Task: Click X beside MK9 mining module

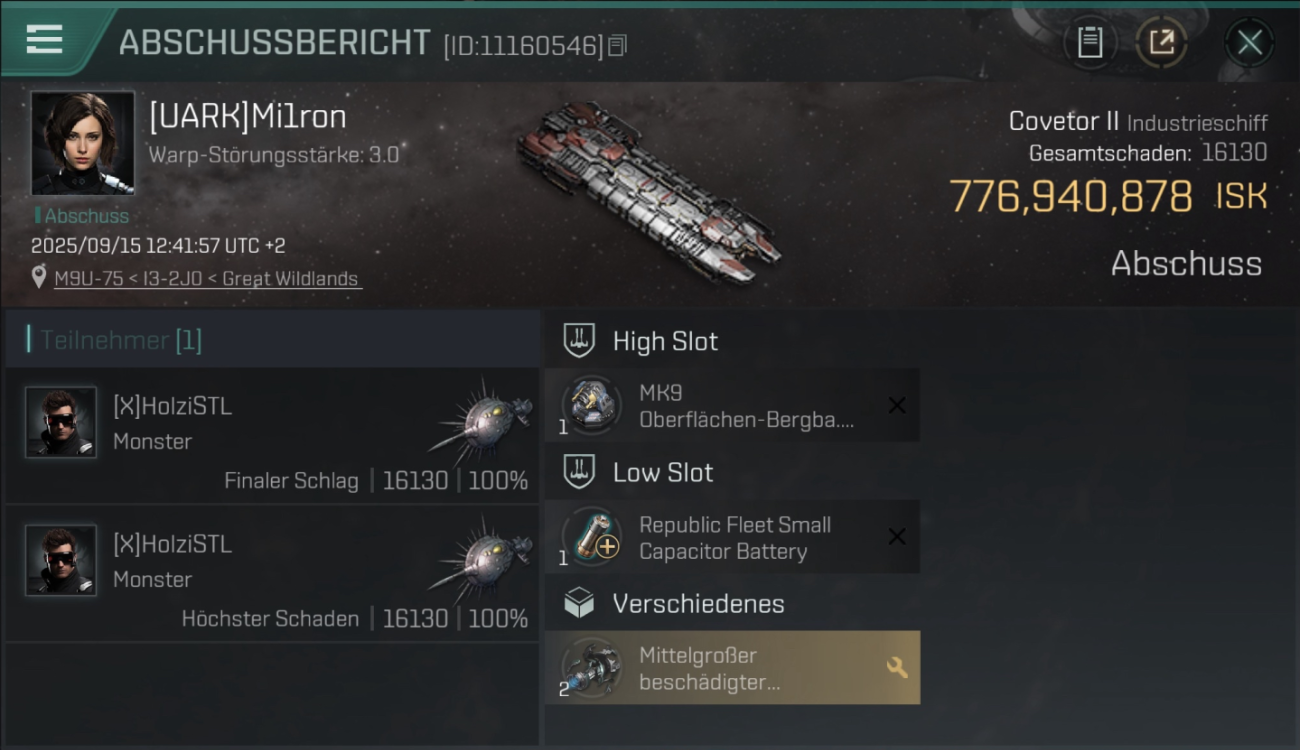Action: [897, 405]
